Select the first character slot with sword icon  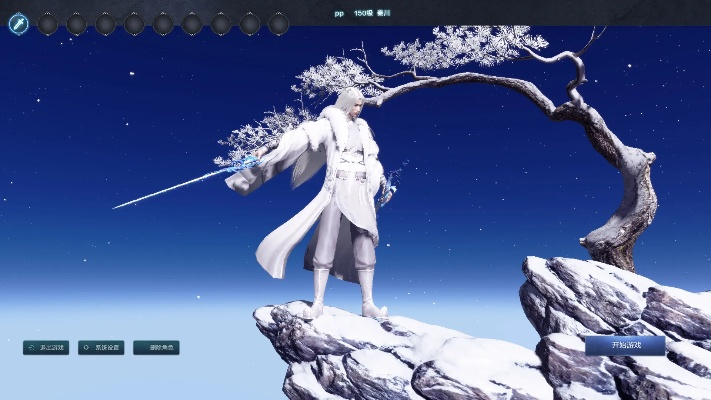click(18, 23)
